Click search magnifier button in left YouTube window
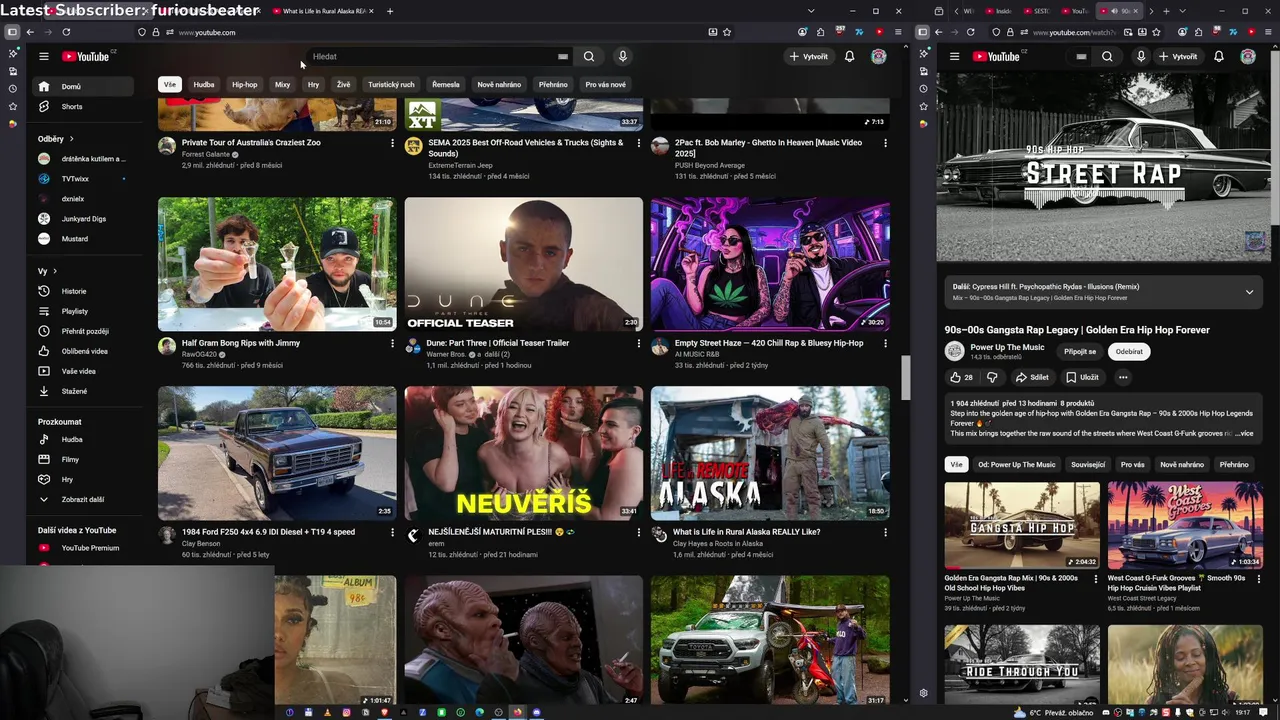 [589, 57]
